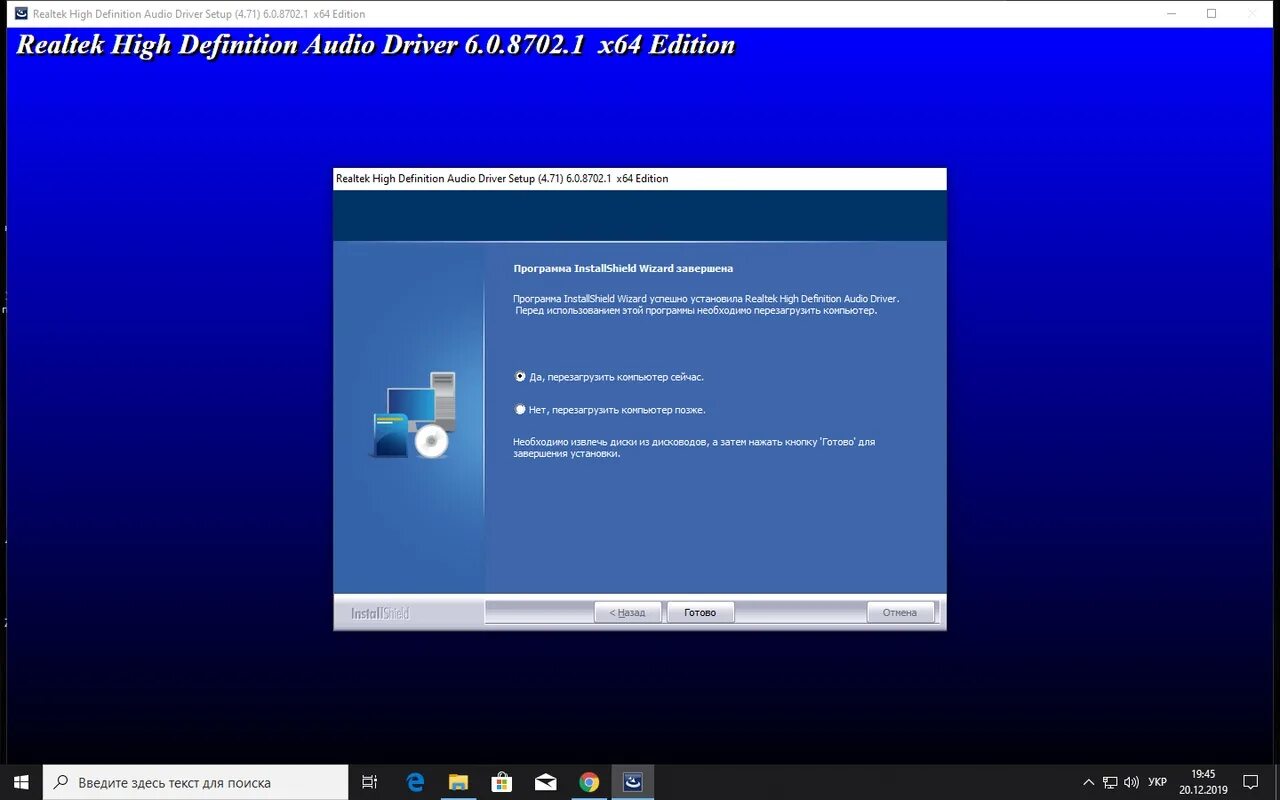1280x800 pixels.
Task: Switch the УКР input language indicator
Action: [1157, 782]
